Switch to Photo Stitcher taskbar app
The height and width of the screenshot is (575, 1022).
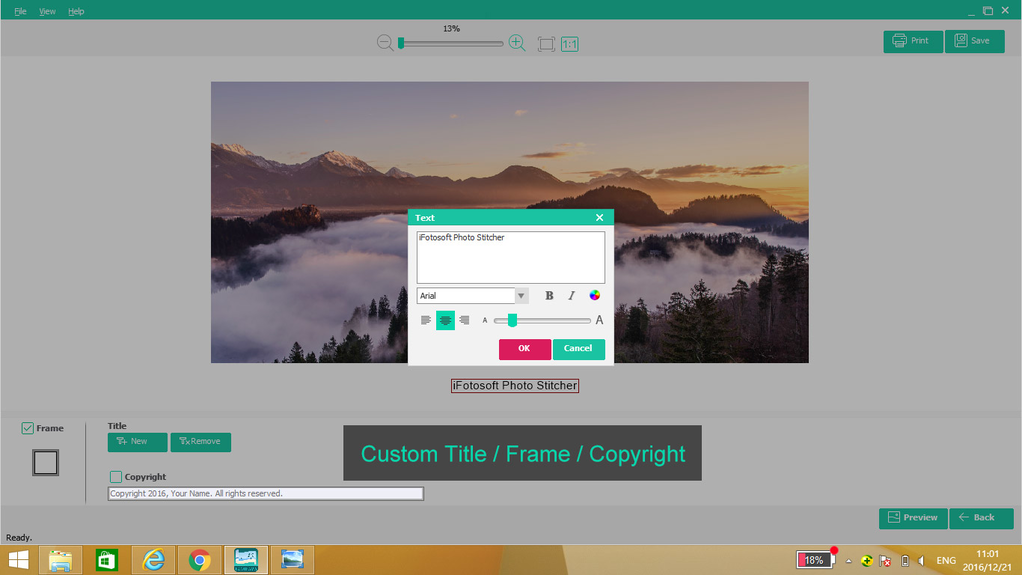click(246, 560)
